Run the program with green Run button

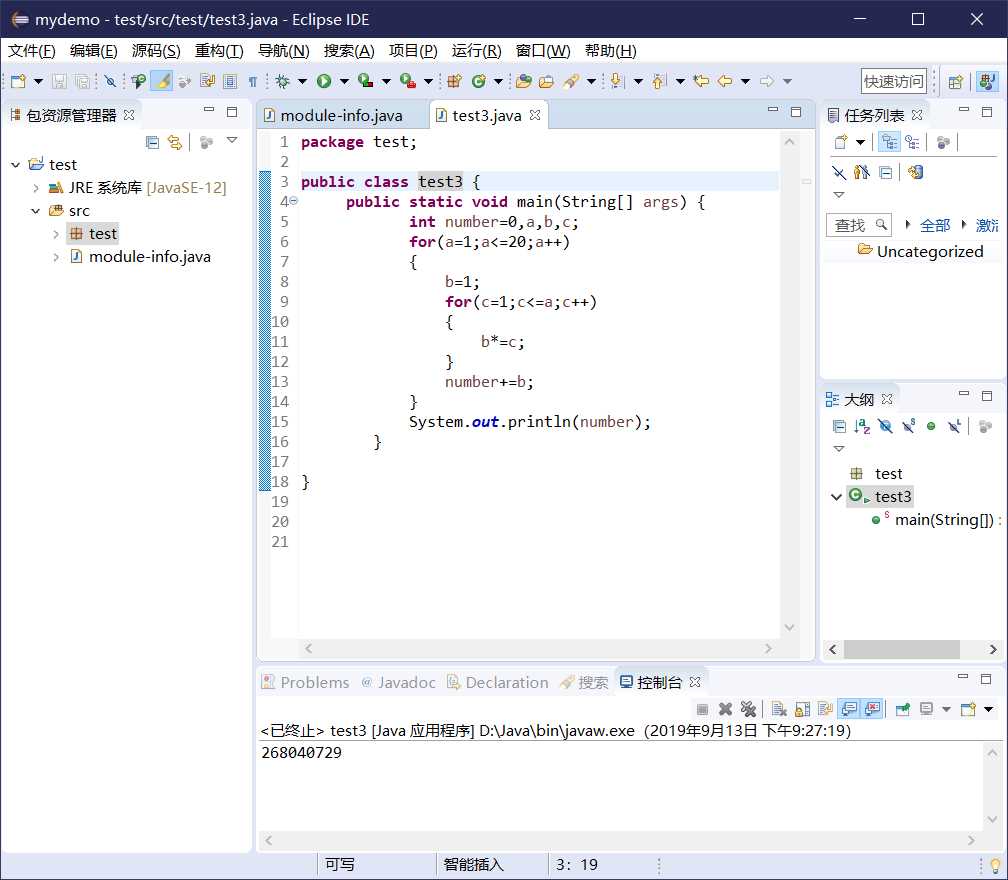coord(324,81)
